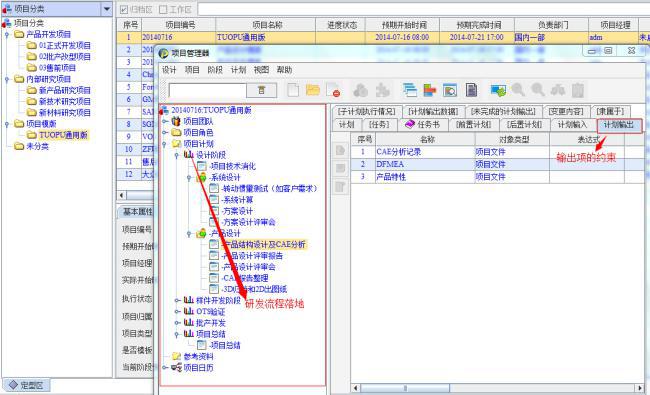Screen dimensions: 650x395
Task: Open the 设计 menu
Action: coord(169,70)
